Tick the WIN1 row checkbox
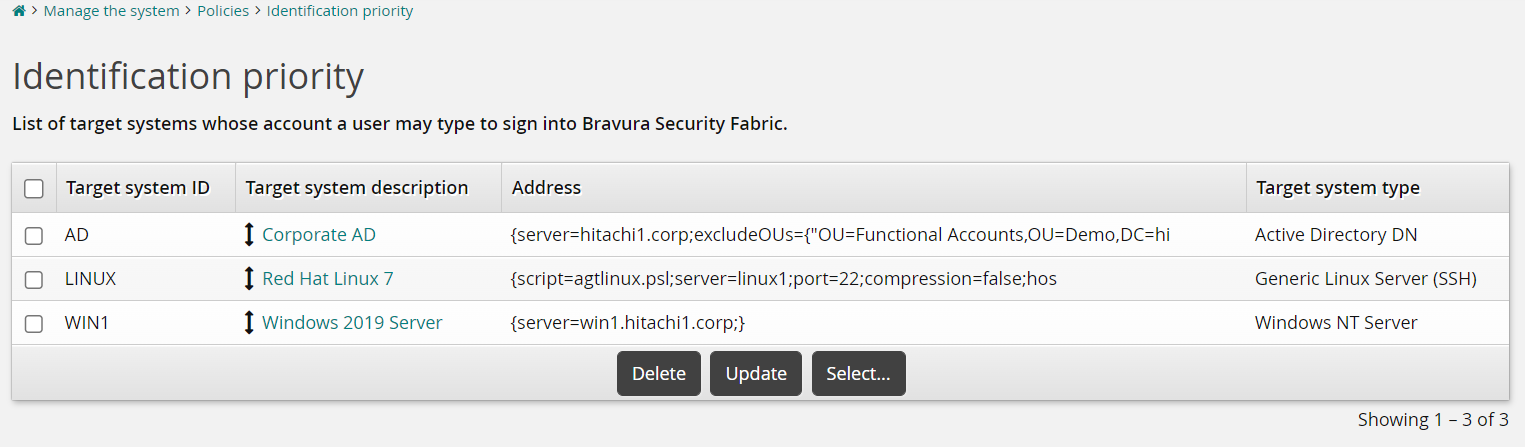1525x447 pixels. point(34,324)
